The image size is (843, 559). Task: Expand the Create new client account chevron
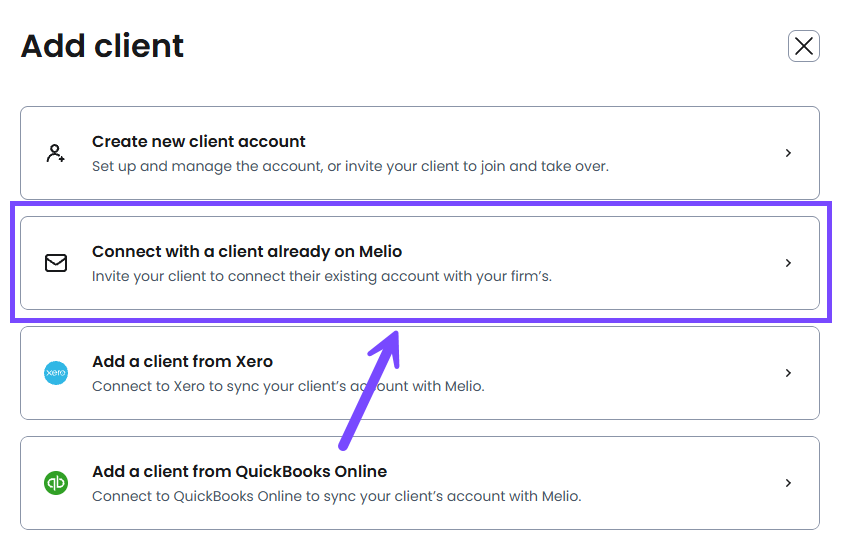coord(788,153)
